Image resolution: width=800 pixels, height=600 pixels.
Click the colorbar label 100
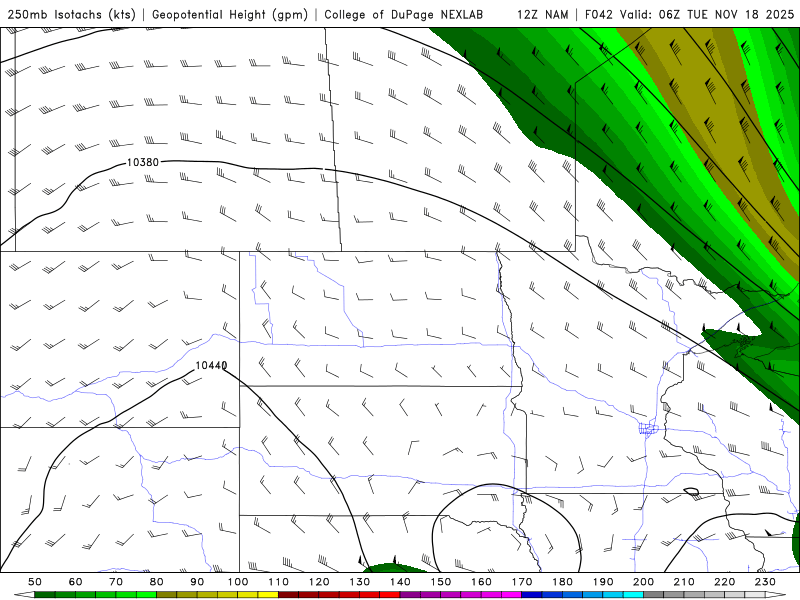(238, 582)
